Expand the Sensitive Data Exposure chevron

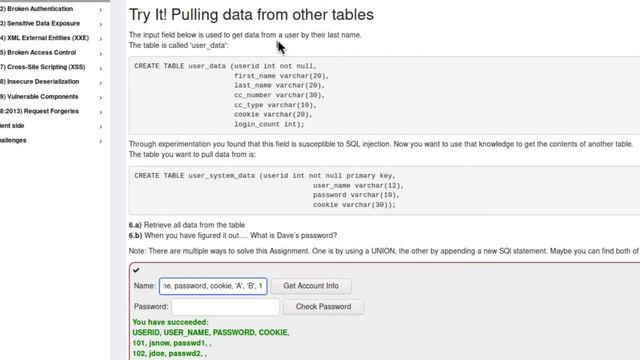(x=100, y=24)
